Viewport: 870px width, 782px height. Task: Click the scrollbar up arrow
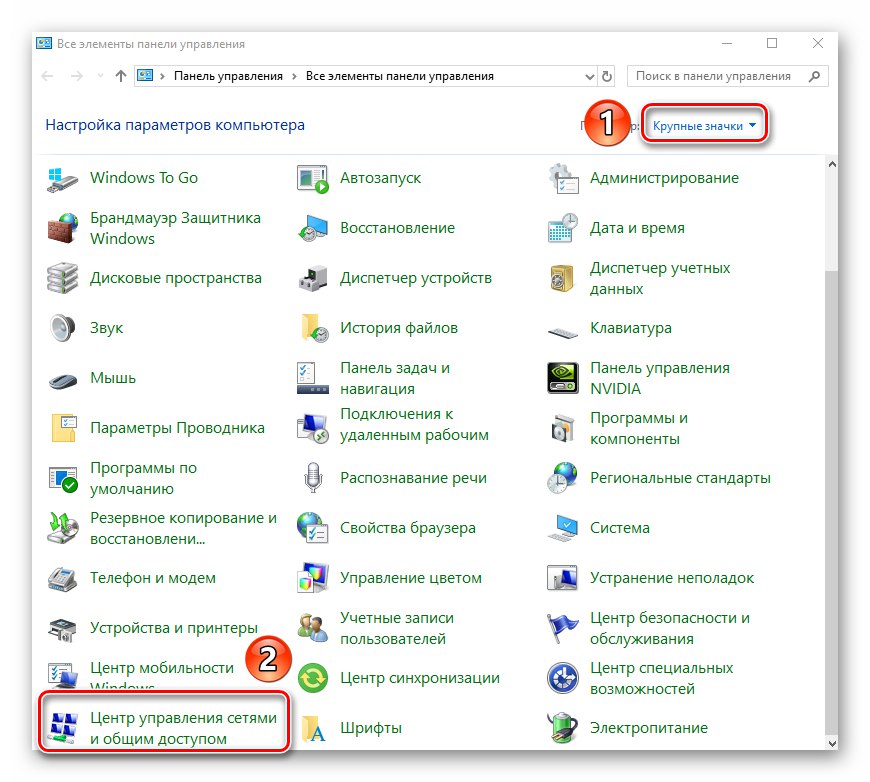[831, 164]
